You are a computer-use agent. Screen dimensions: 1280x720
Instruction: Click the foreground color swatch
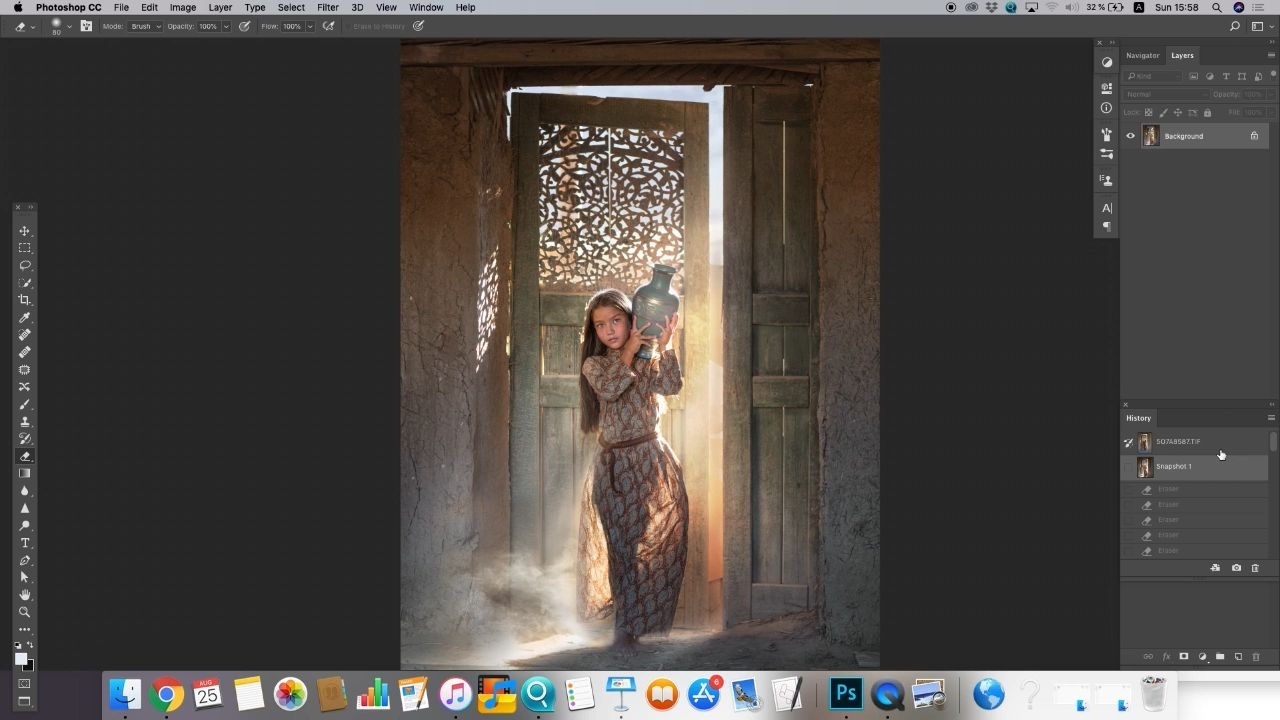click(x=20, y=658)
